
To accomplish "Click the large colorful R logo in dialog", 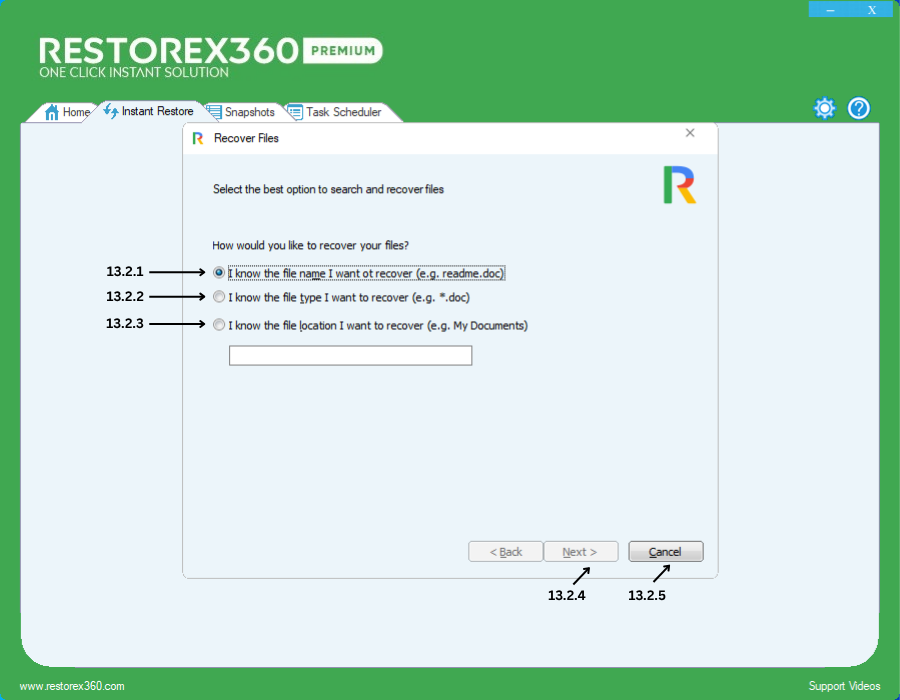I will pyautogui.click(x=679, y=185).
